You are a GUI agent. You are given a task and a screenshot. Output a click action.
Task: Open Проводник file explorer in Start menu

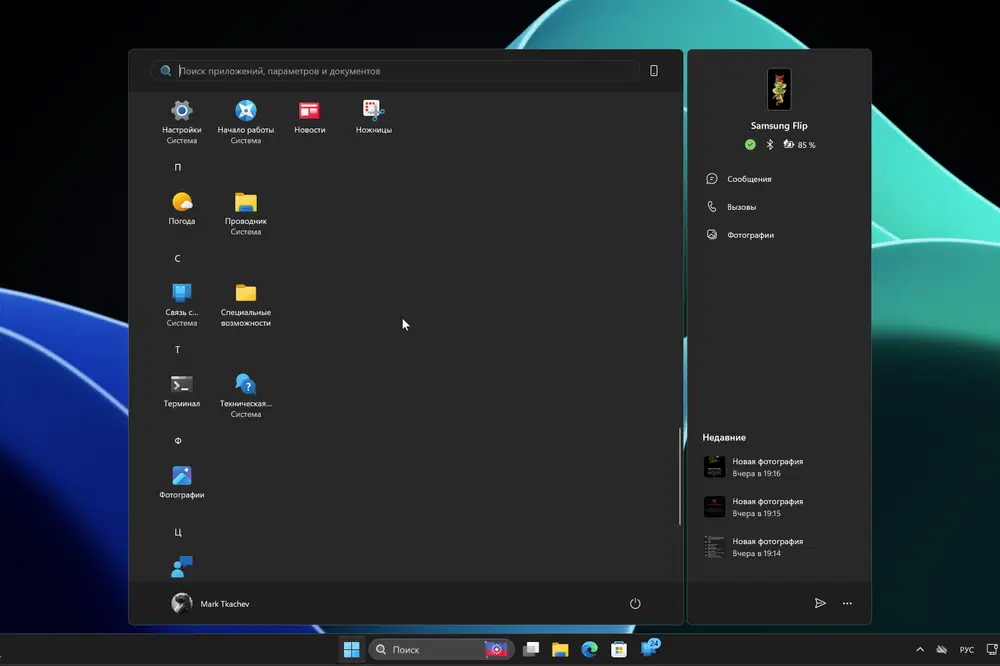click(x=246, y=213)
